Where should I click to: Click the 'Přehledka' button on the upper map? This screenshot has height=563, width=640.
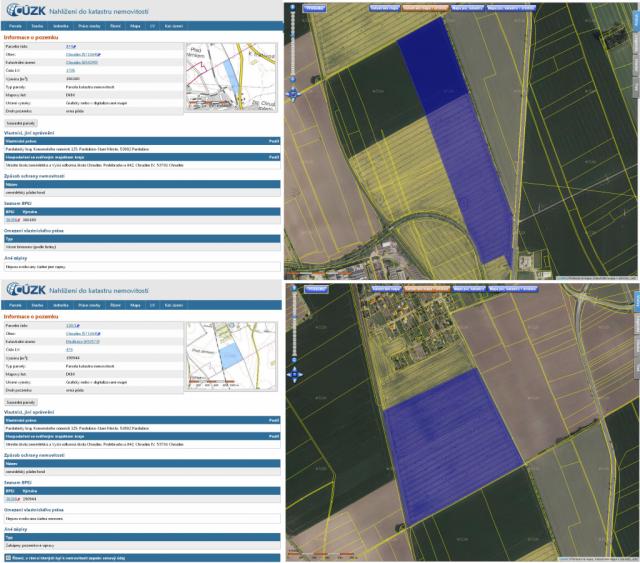(x=315, y=8)
